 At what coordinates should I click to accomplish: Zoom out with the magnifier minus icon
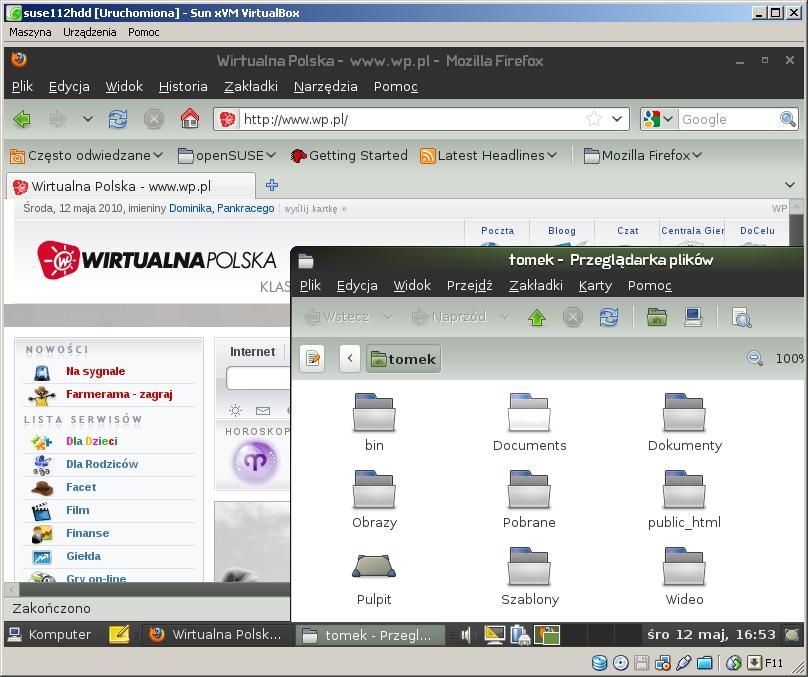tap(755, 358)
